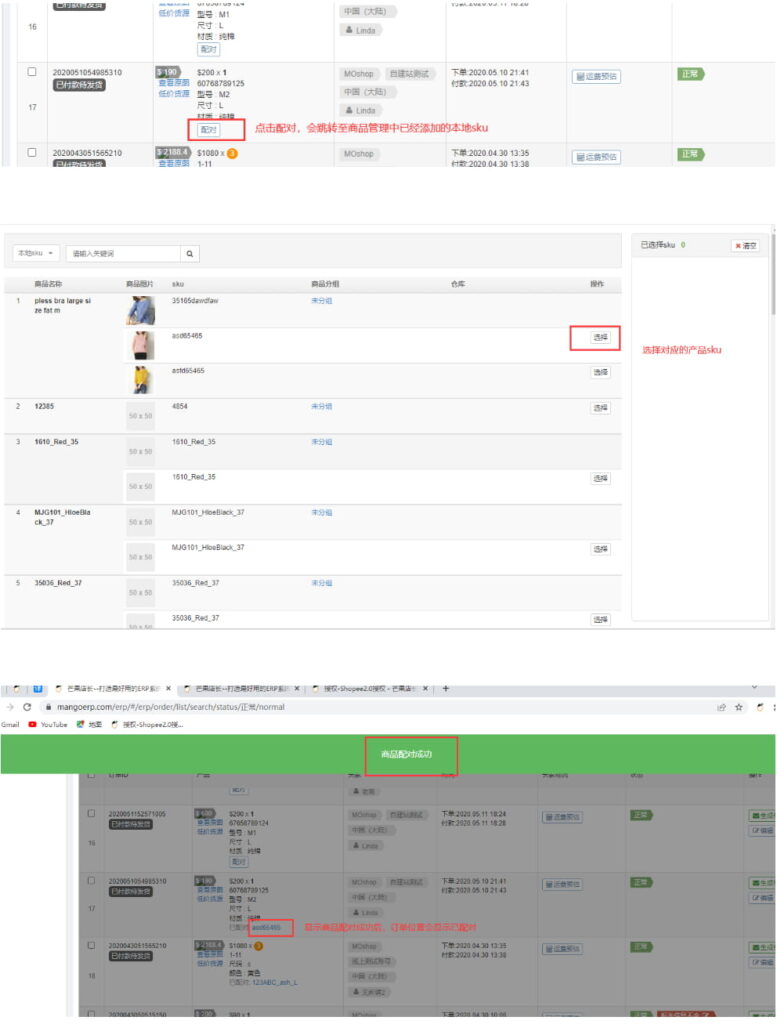Open new browser tab with plus icon
Image resolution: width=777 pixels, height=1024 pixels.
tap(446, 689)
